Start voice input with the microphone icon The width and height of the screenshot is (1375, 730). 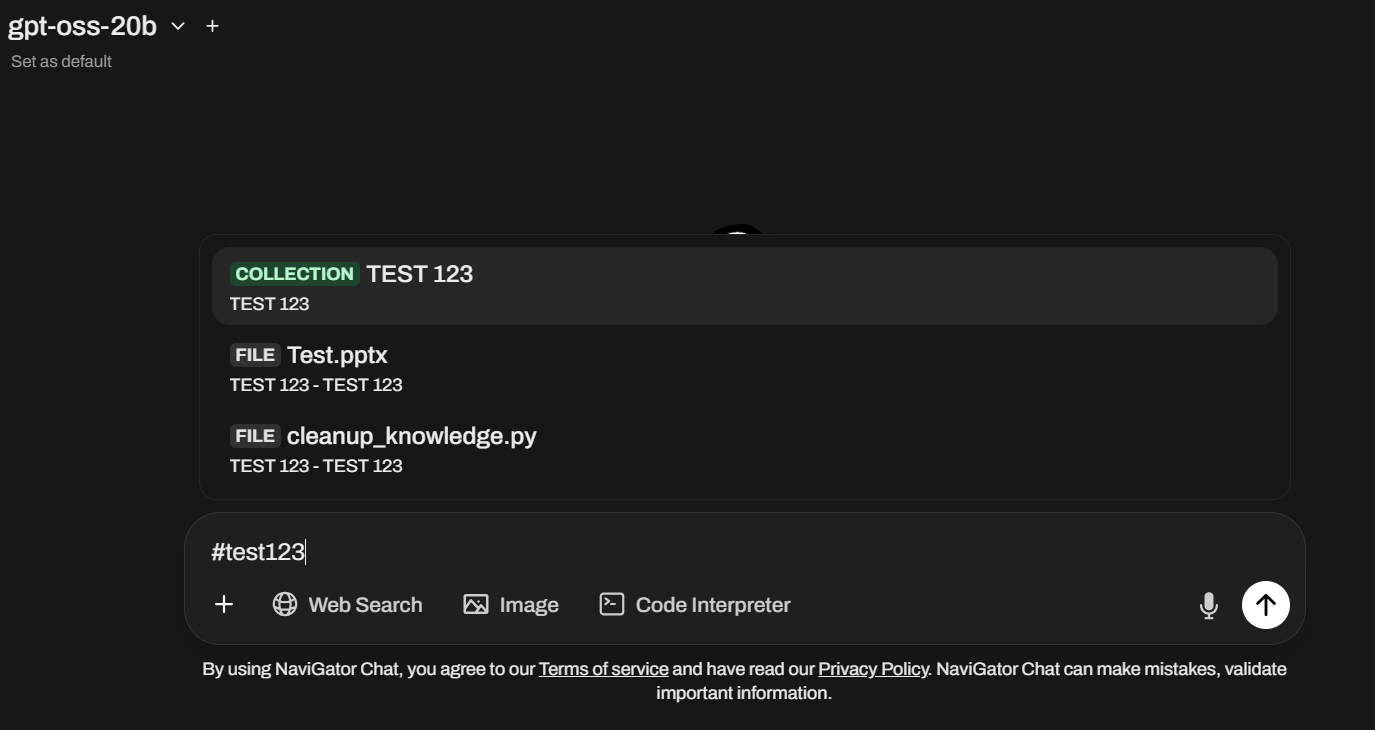point(1208,605)
